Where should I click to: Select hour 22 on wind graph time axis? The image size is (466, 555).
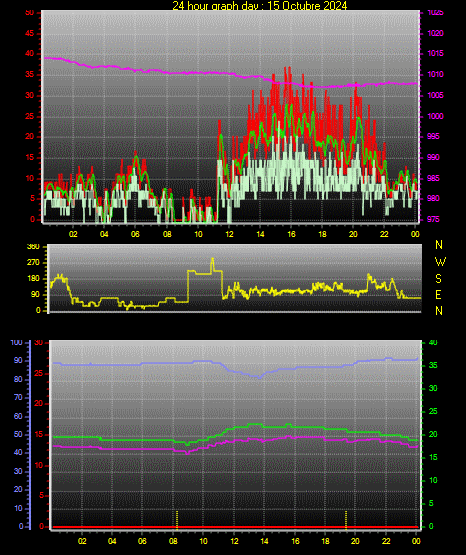pos(384,234)
